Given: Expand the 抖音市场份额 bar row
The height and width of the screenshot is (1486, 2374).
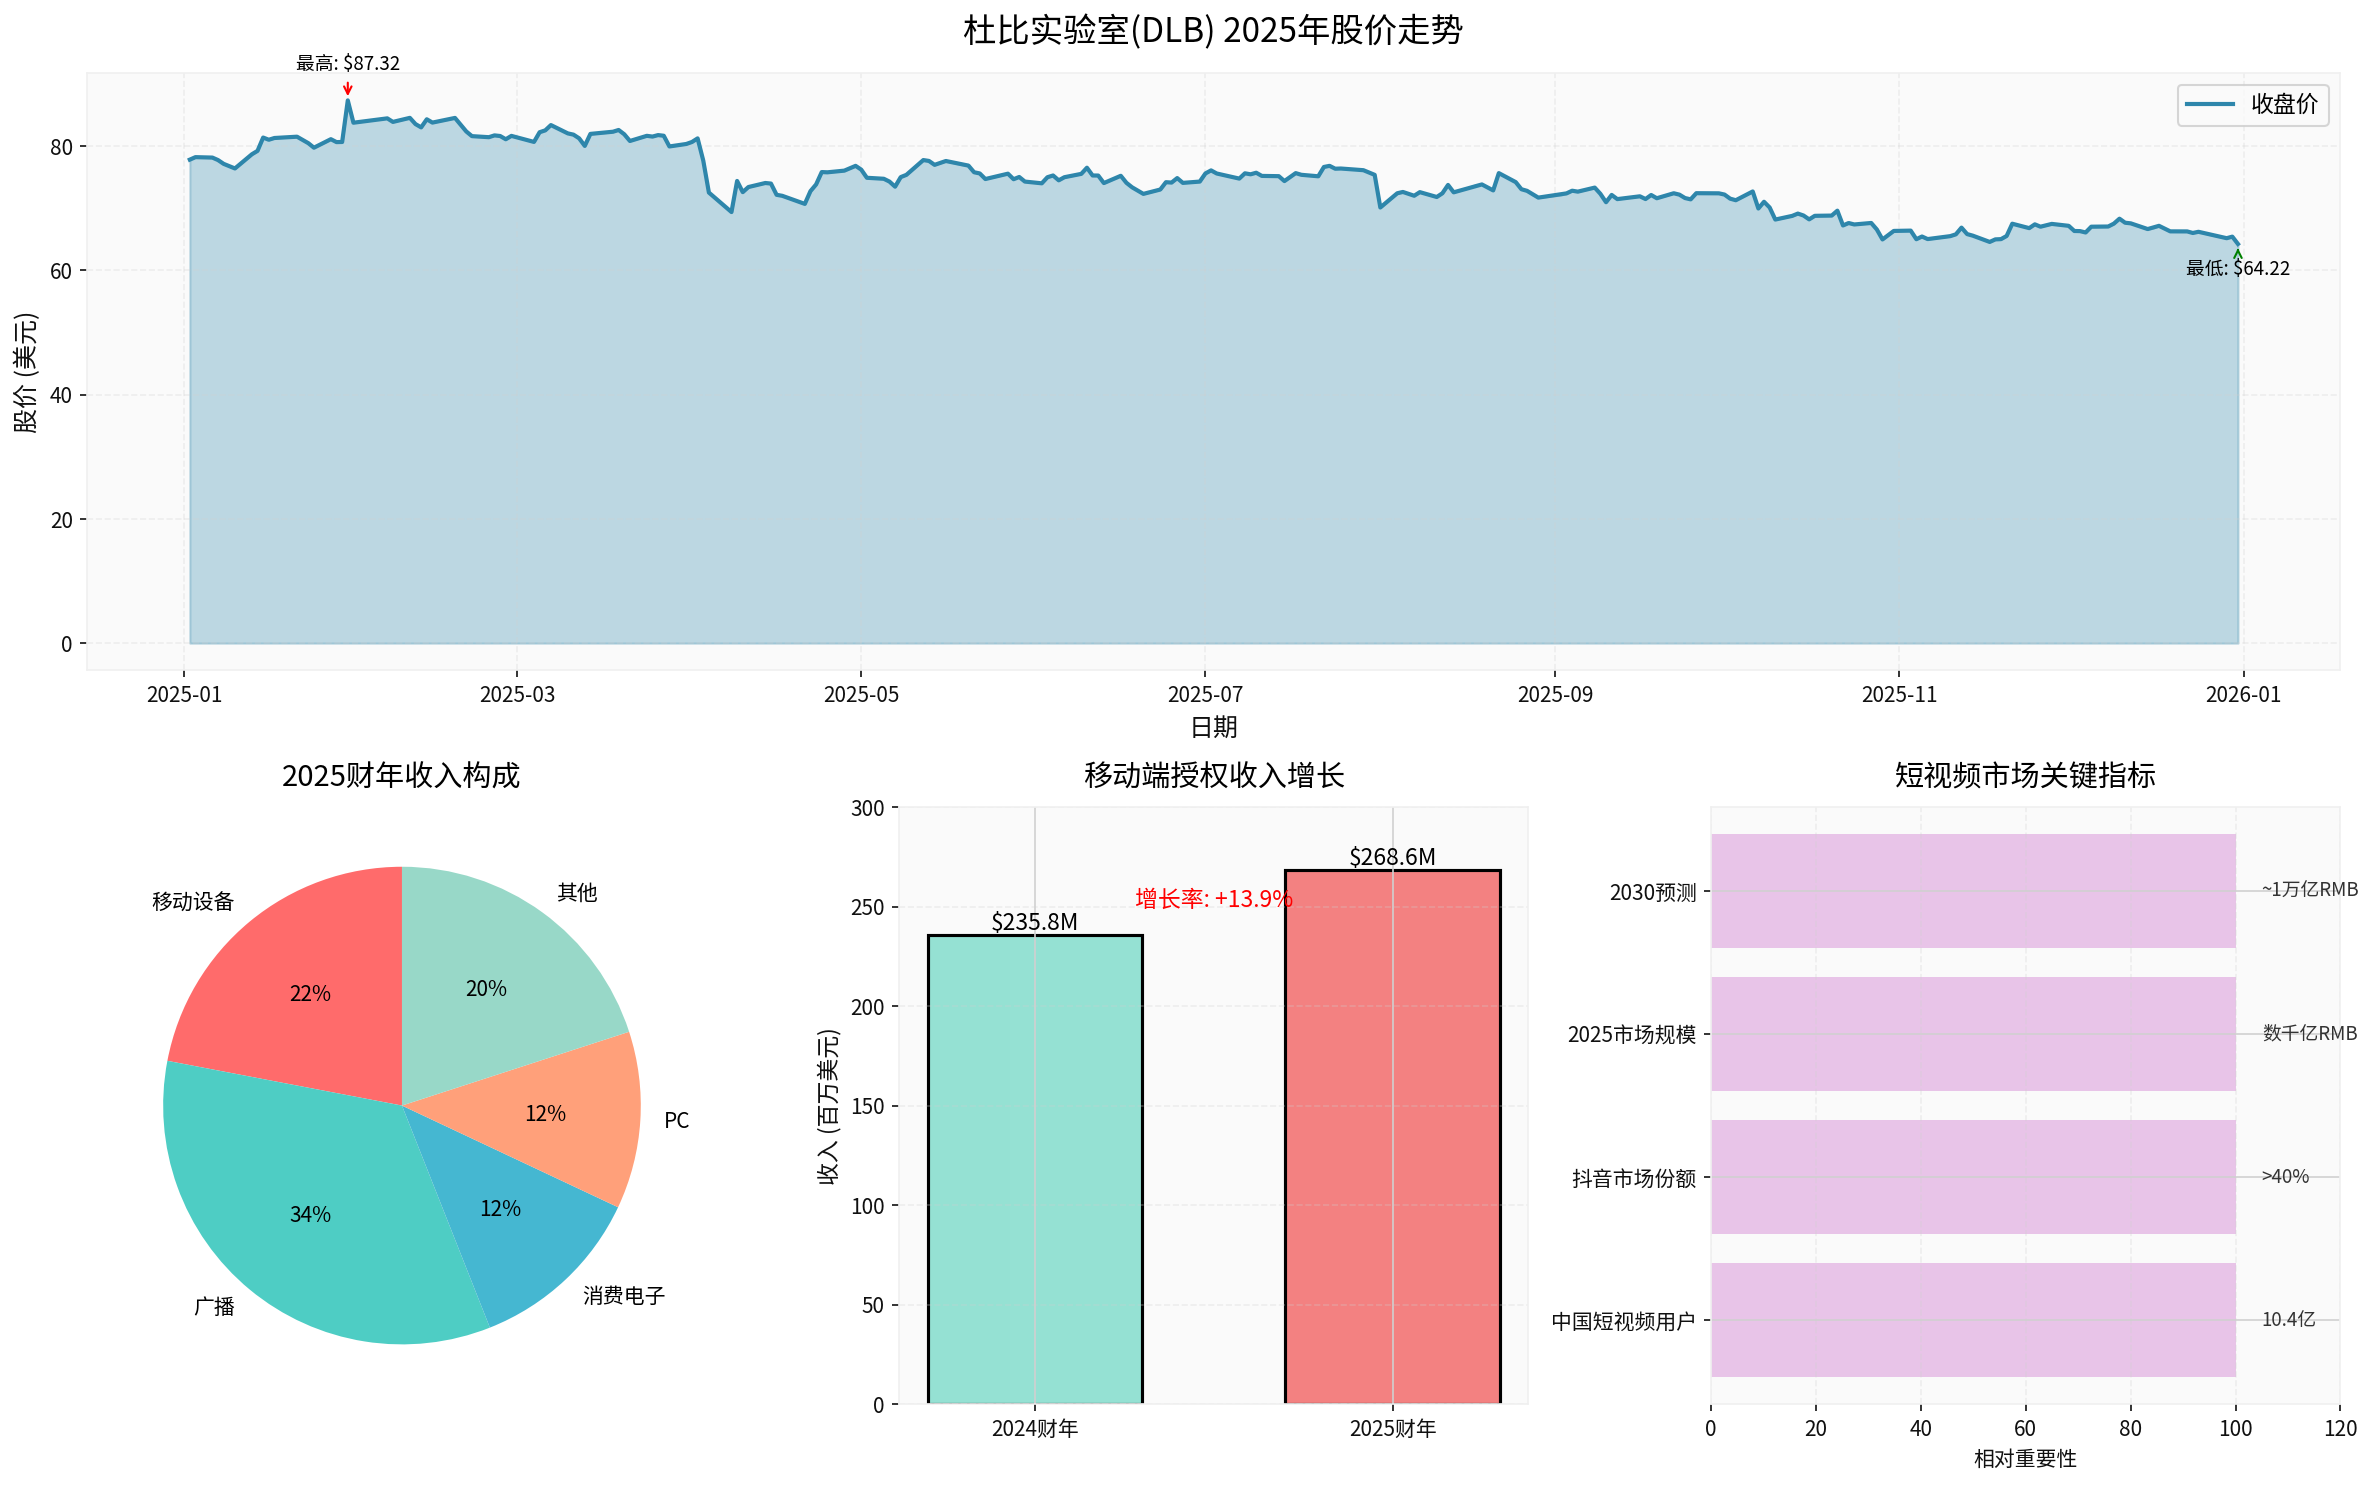Looking at the screenshot, I should pyautogui.click(x=1972, y=1178).
